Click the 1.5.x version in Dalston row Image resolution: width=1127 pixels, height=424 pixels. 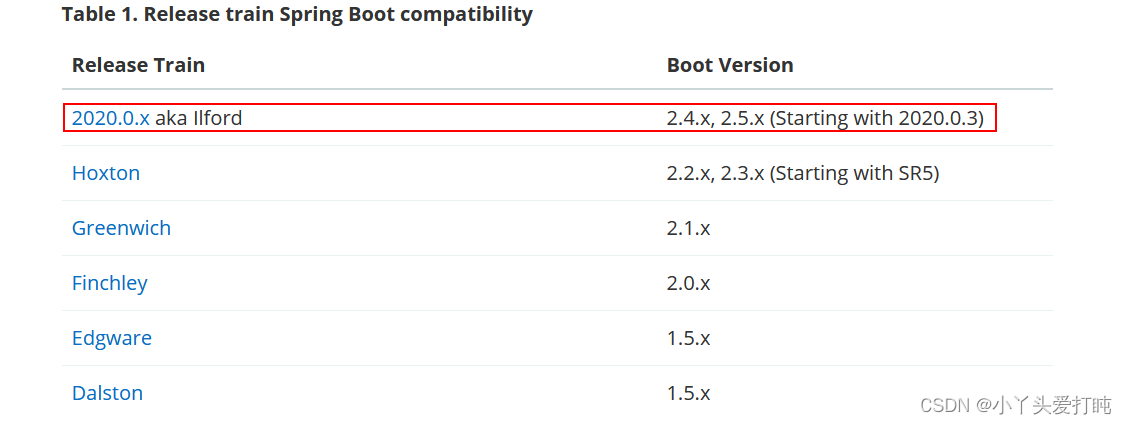pyautogui.click(x=688, y=393)
